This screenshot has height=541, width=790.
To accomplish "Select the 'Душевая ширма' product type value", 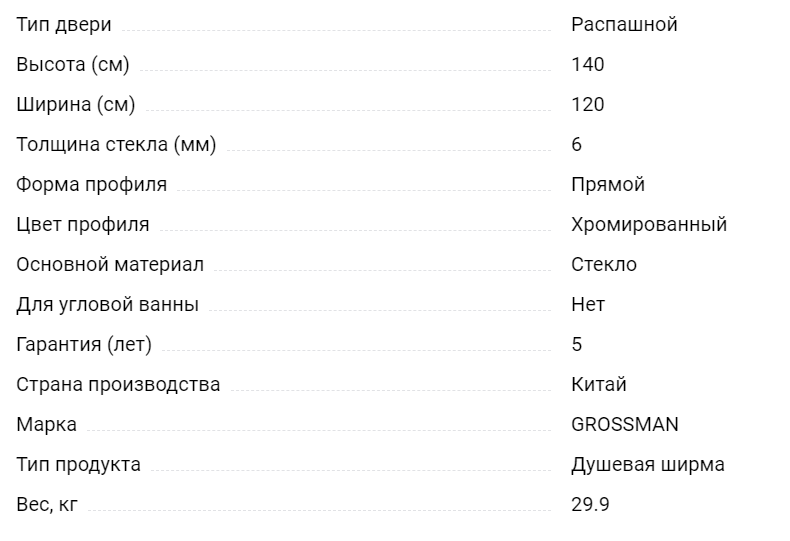I will pyautogui.click(x=647, y=464).
